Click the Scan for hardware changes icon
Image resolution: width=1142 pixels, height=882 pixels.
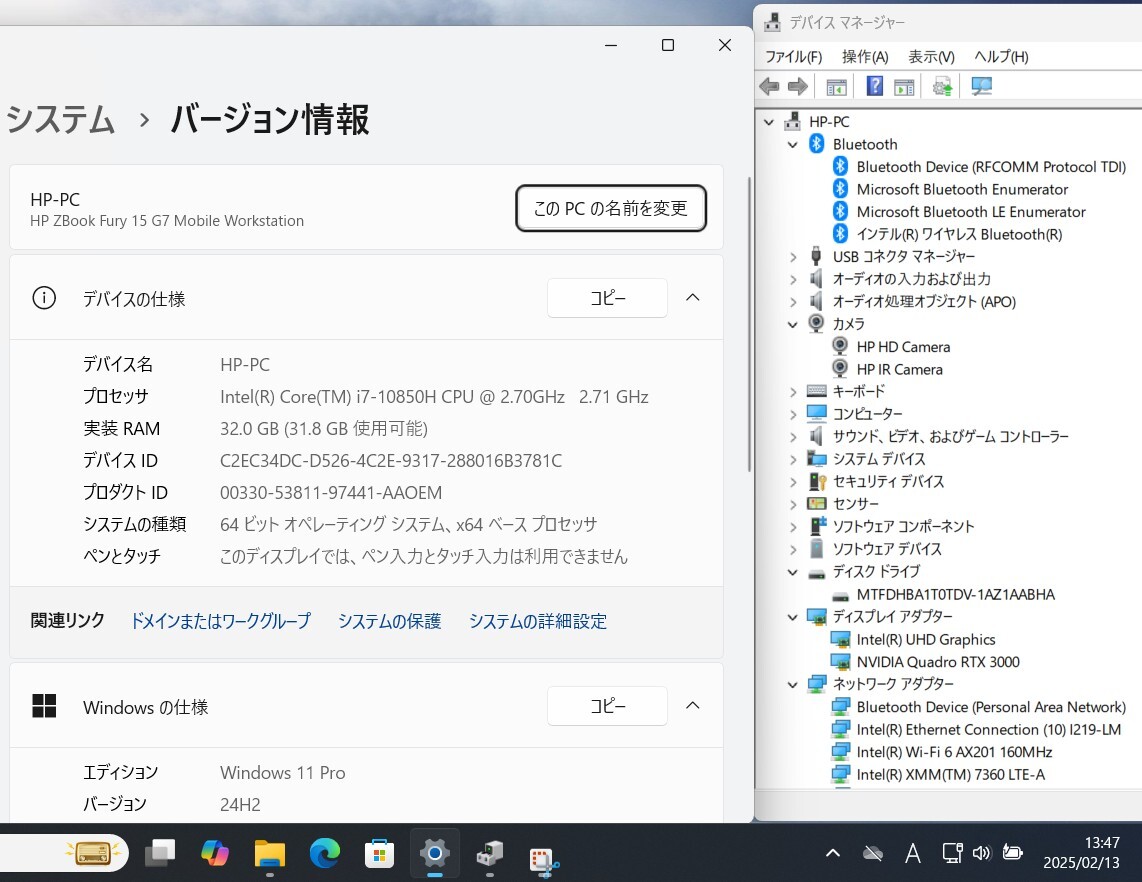981,87
